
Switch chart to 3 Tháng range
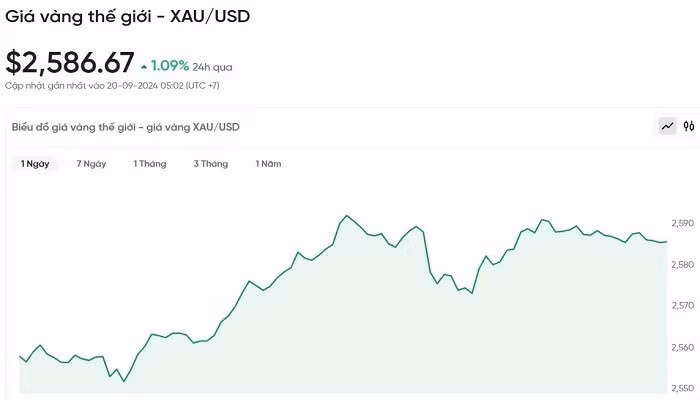[210, 163]
